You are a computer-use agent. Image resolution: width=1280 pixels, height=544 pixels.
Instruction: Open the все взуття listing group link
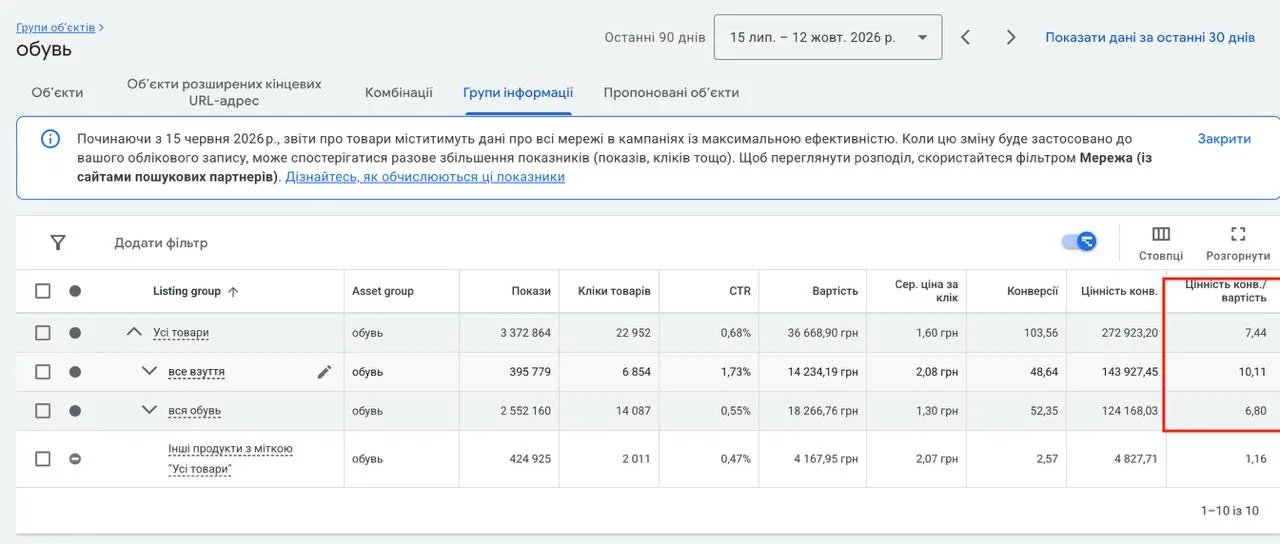coord(196,372)
